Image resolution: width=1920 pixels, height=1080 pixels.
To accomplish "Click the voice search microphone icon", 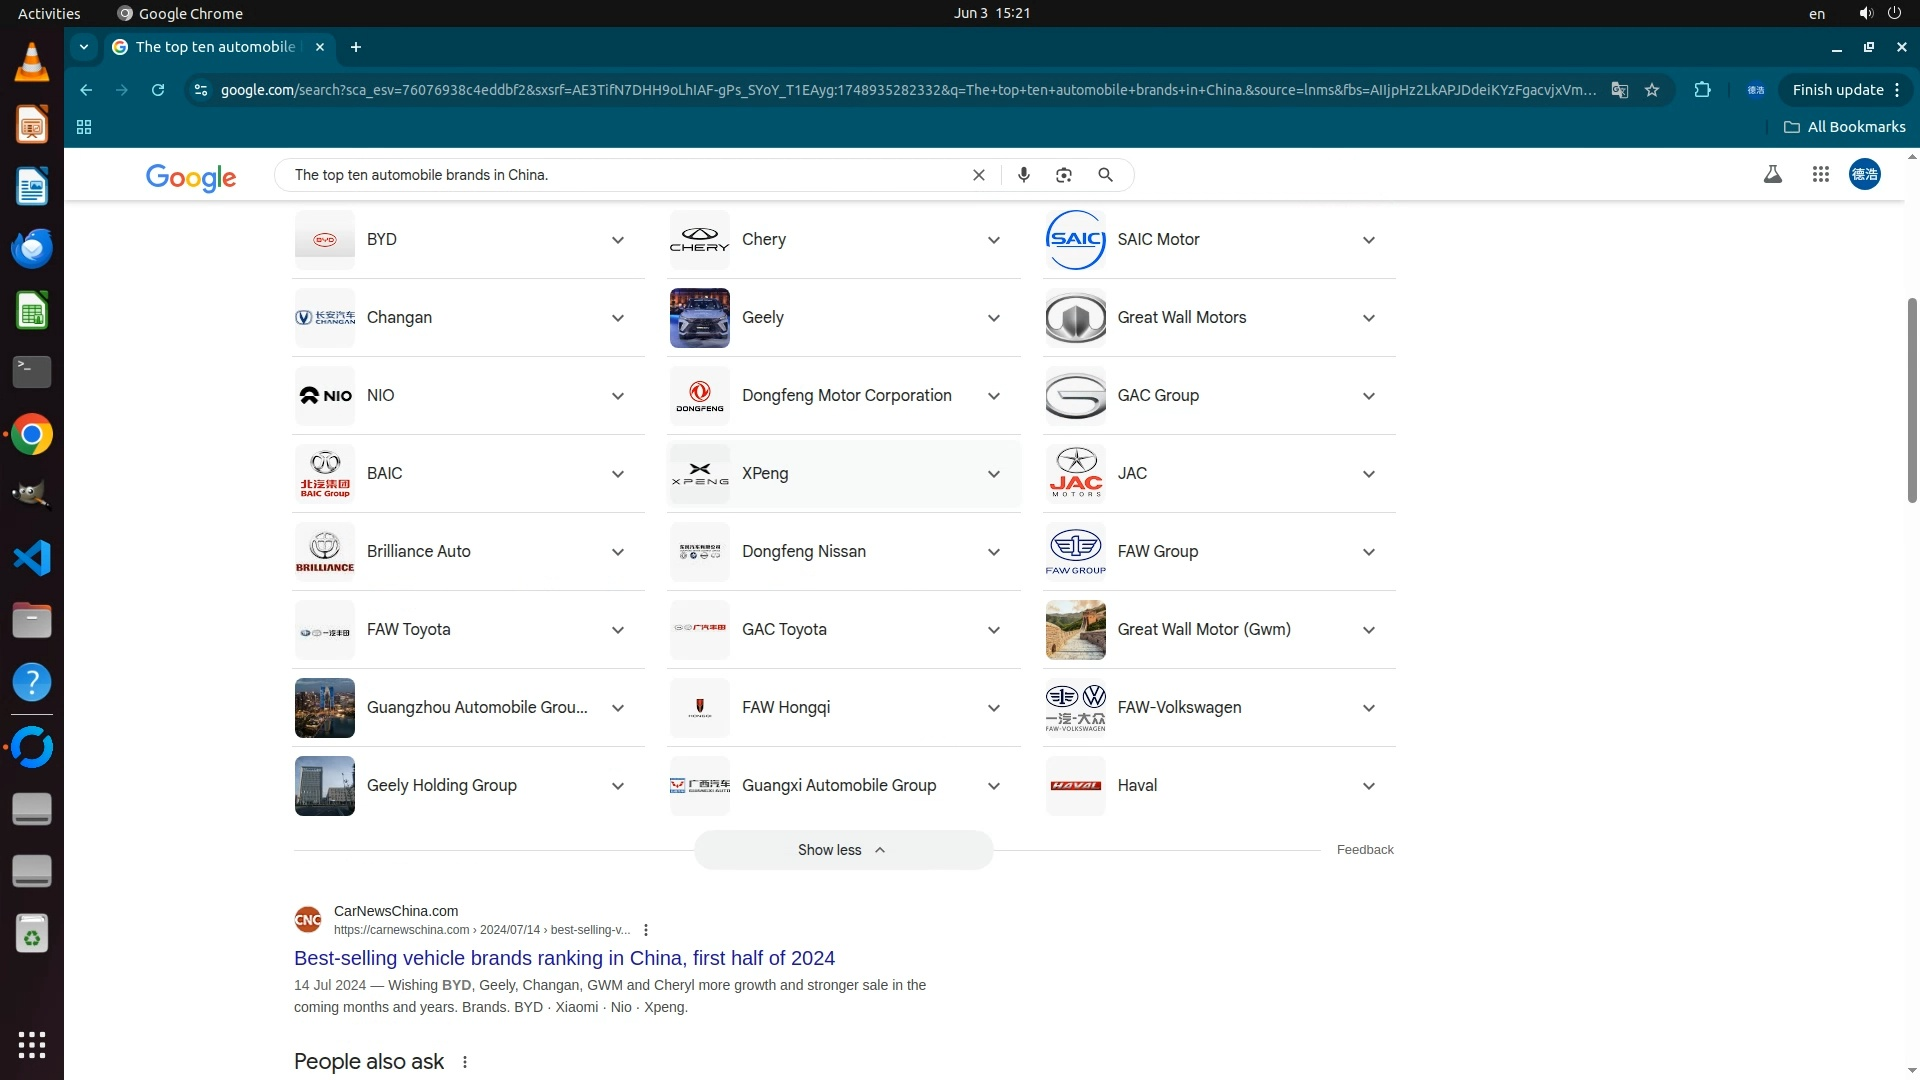I will click(1023, 175).
